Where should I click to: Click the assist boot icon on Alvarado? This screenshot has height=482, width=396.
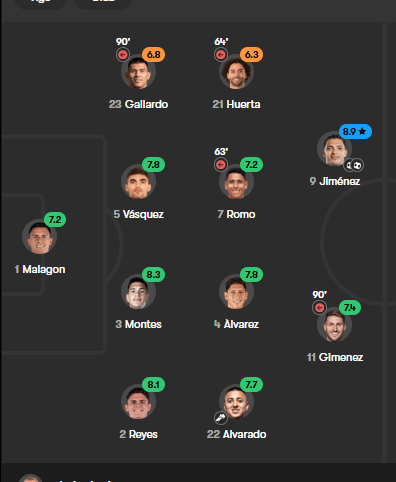click(221, 418)
